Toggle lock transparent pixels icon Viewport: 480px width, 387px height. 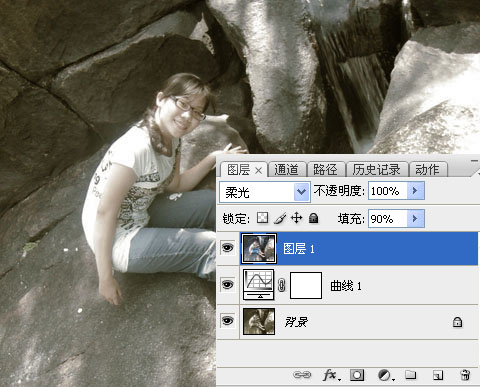click(263, 218)
